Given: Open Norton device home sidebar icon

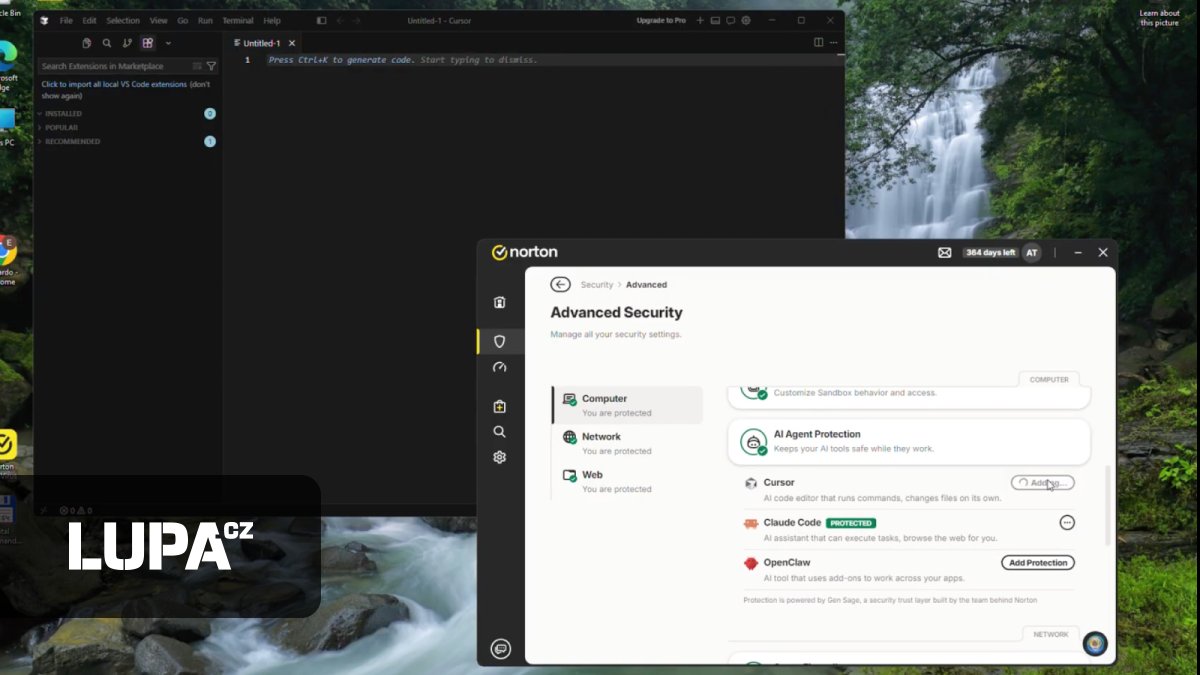Looking at the screenshot, I should click(x=500, y=302).
